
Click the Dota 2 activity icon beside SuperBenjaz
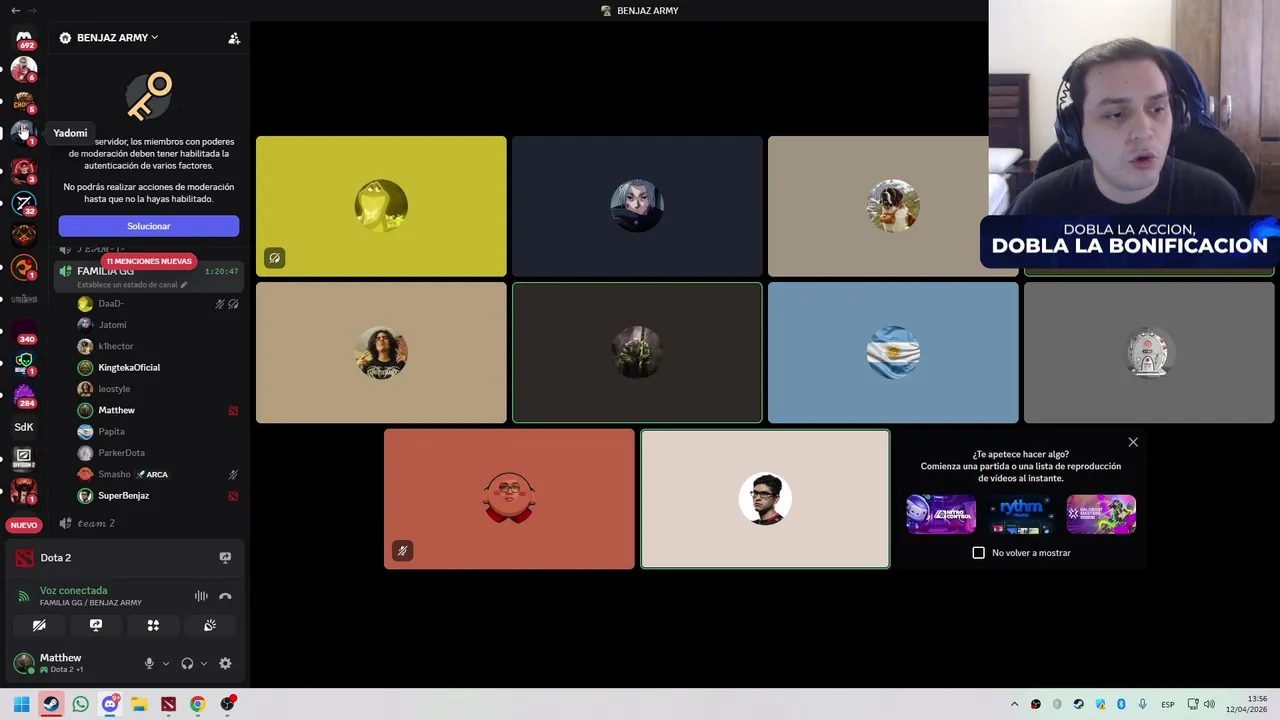233,496
